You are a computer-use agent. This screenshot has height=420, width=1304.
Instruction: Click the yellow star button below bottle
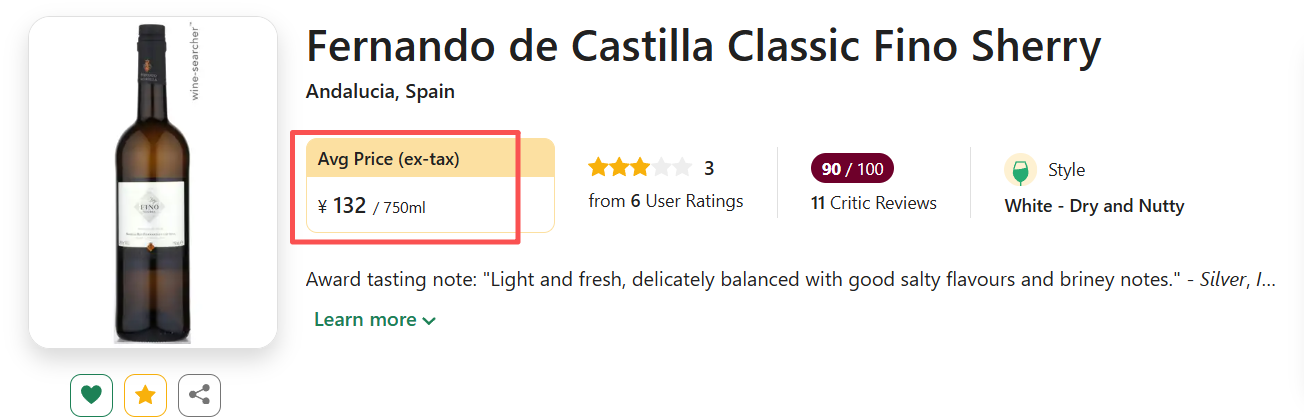coord(145,395)
